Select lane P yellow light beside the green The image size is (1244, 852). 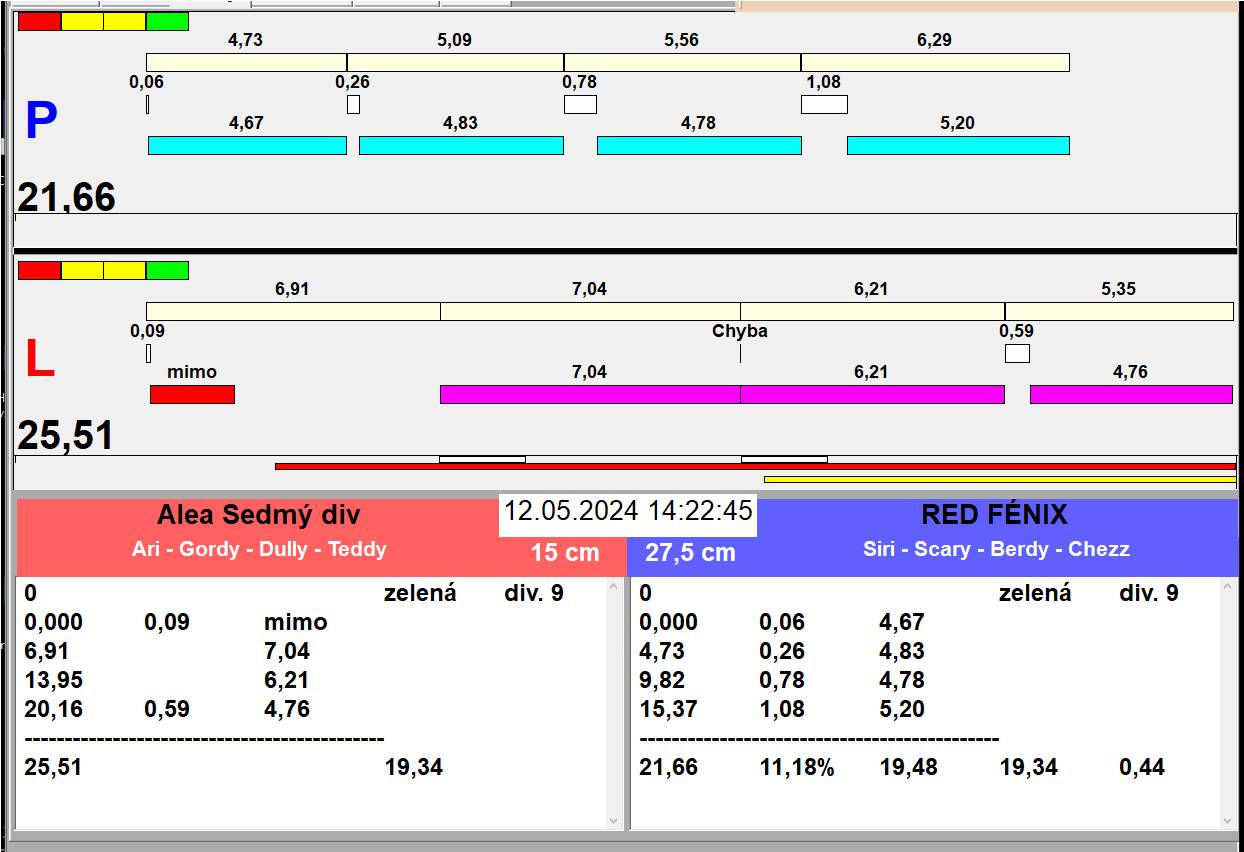pos(125,21)
